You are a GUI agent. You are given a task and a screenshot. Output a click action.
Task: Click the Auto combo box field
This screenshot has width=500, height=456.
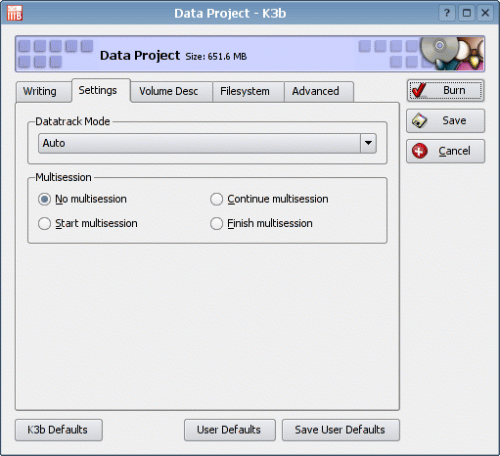tap(207, 143)
